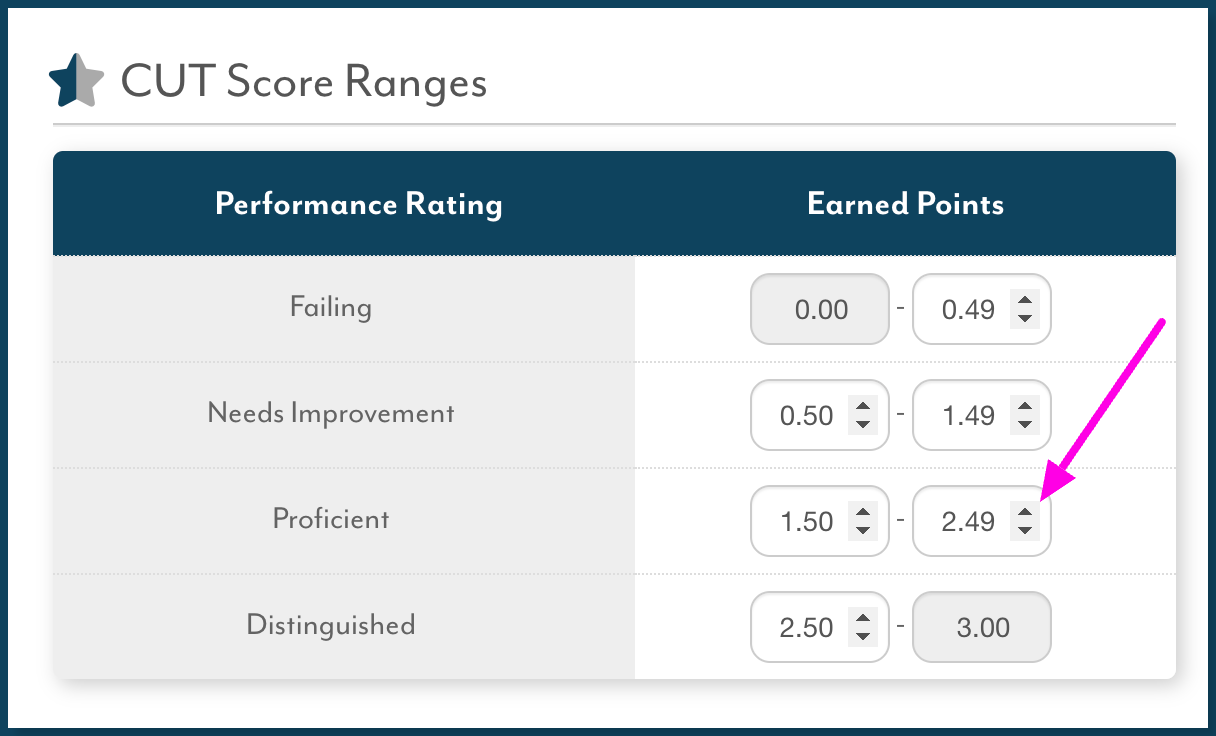Click the Earned Points column header

pyautogui.click(x=905, y=204)
